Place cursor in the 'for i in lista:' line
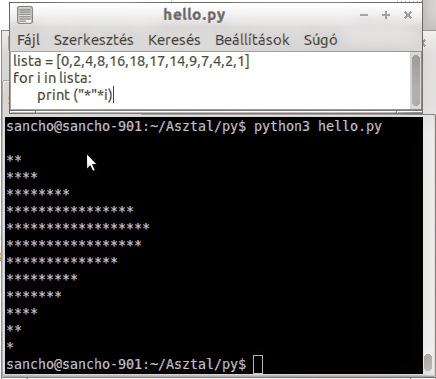436x379 pixels. tap(52, 78)
